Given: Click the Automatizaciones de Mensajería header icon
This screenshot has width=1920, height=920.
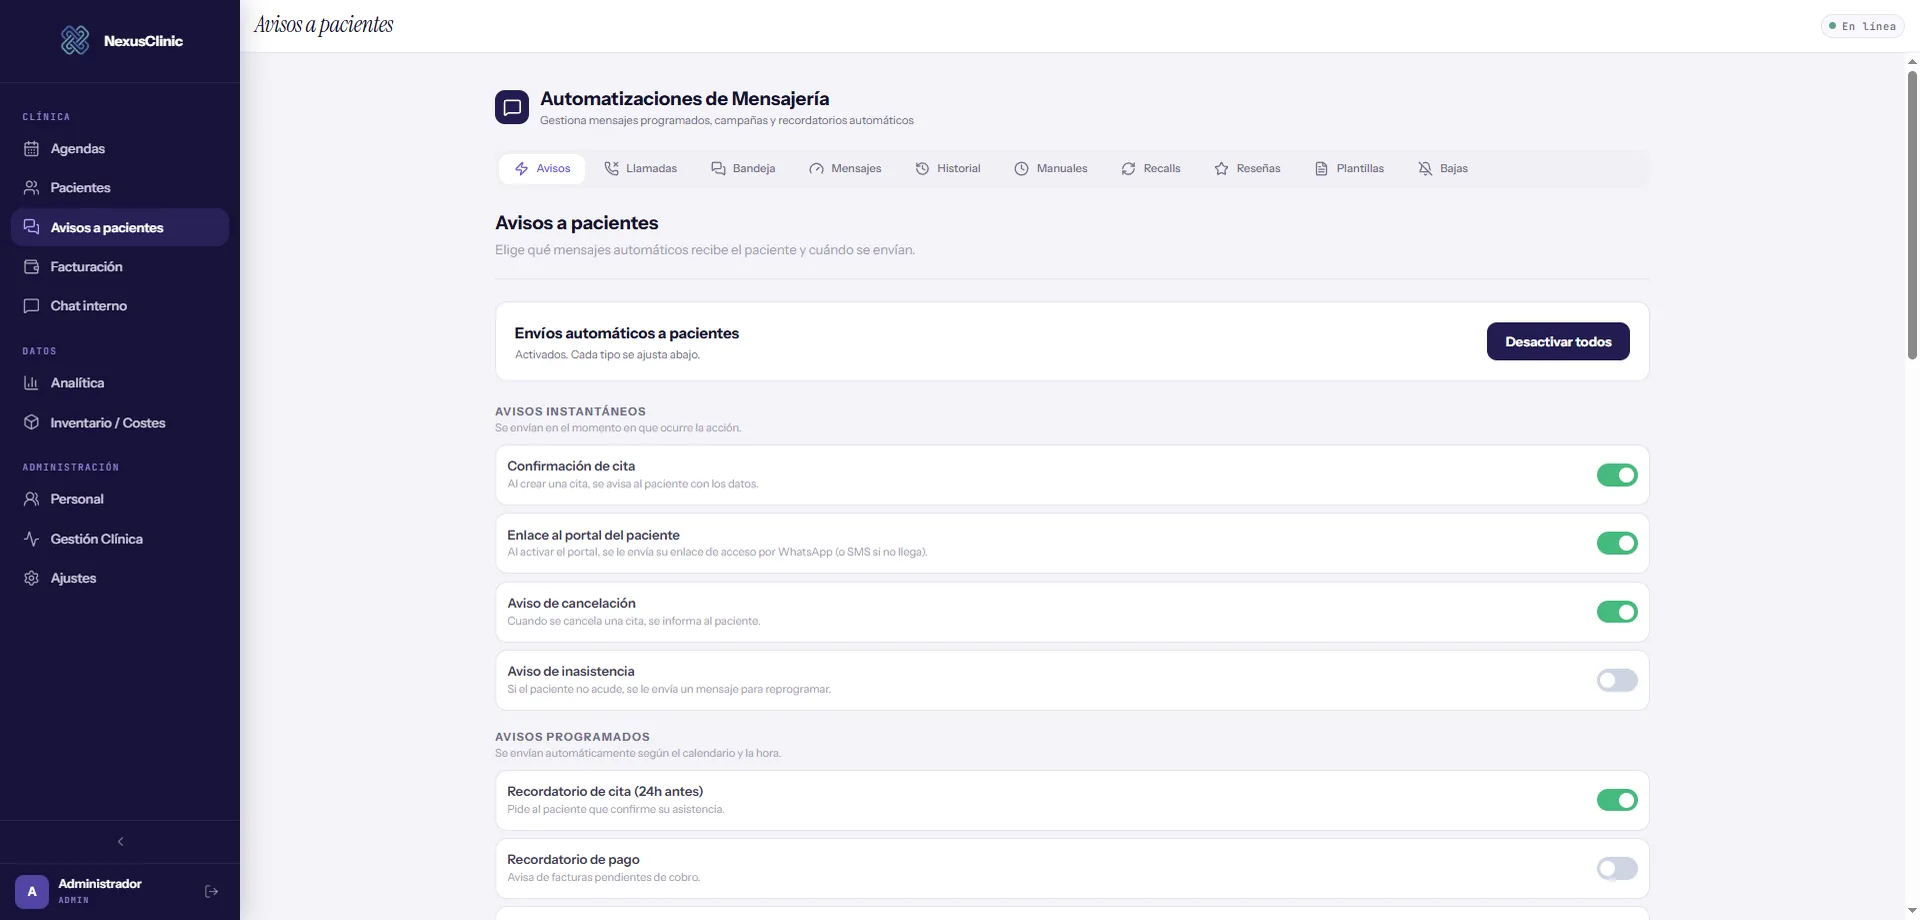Looking at the screenshot, I should pos(512,107).
